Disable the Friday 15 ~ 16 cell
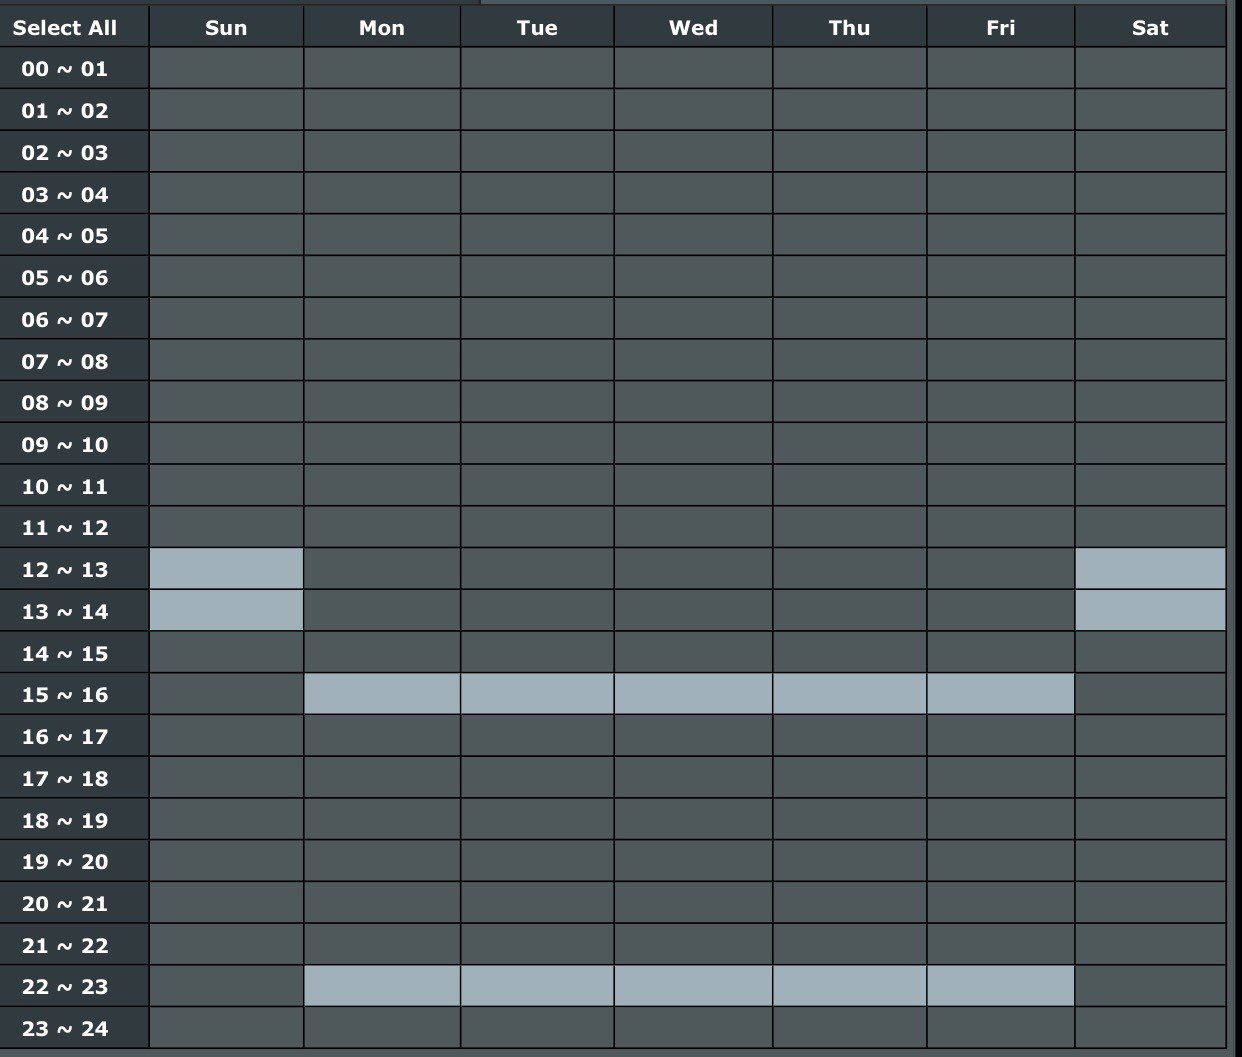This screenshot has height=1057, width=1242. pos(1000,694)
